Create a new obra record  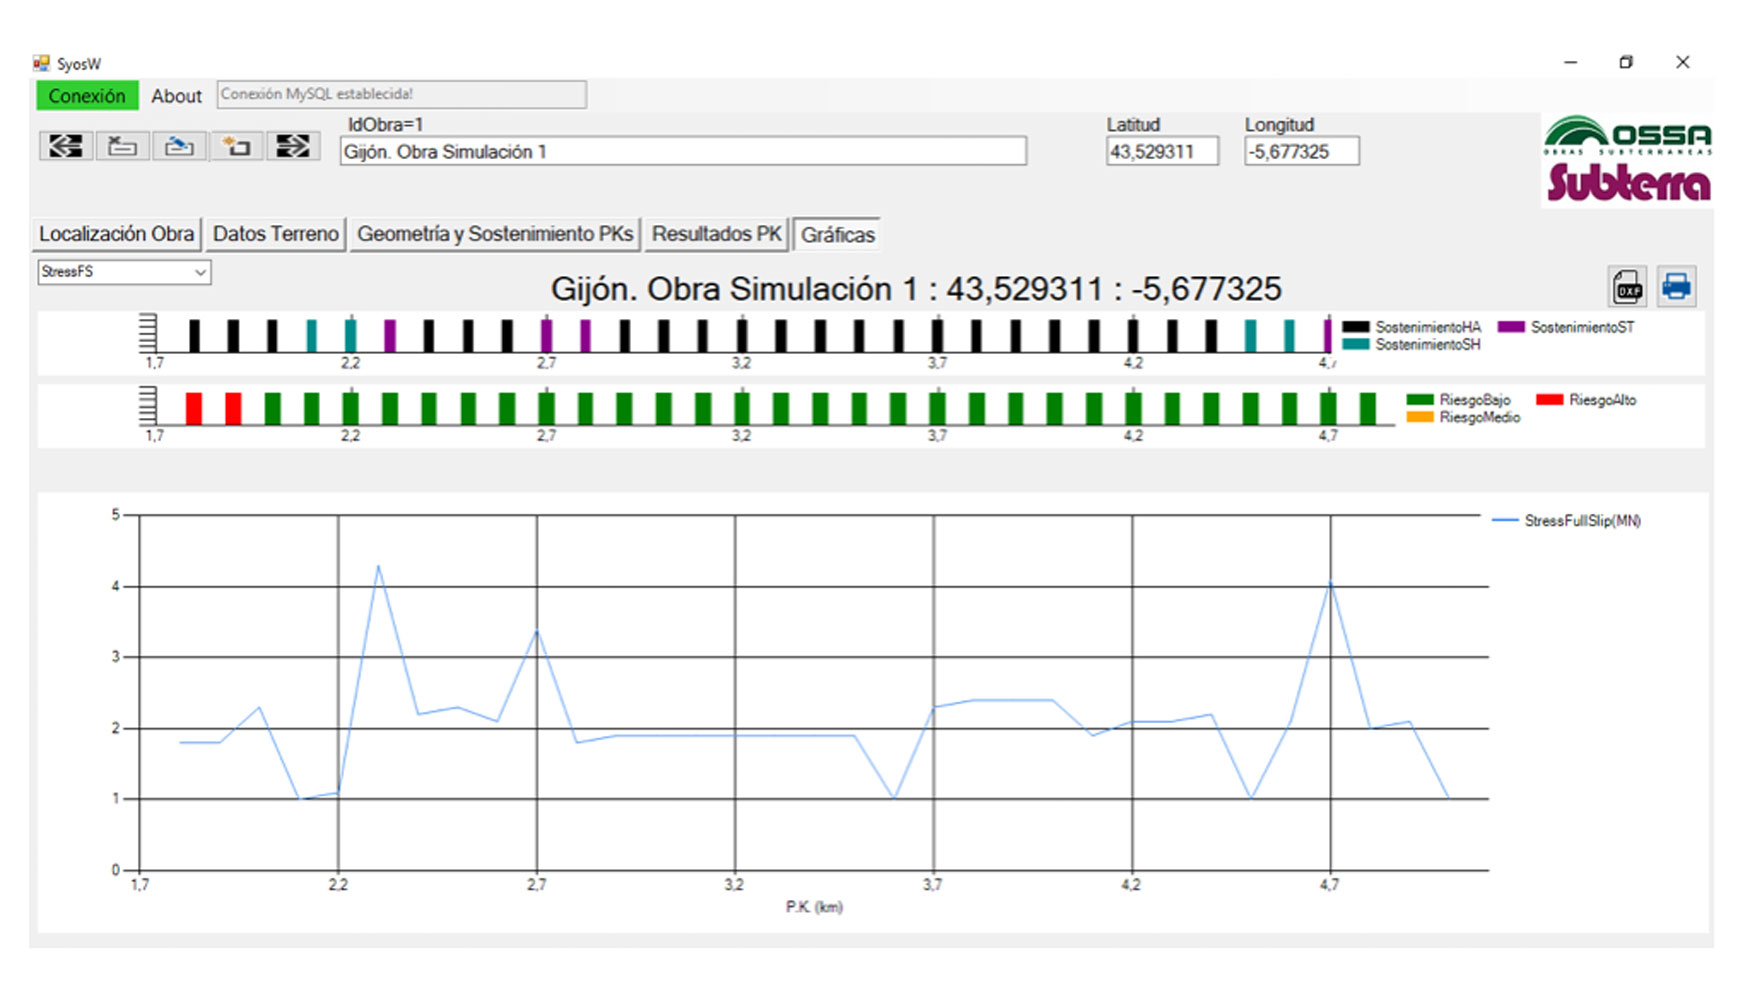(x=236, y=146)
